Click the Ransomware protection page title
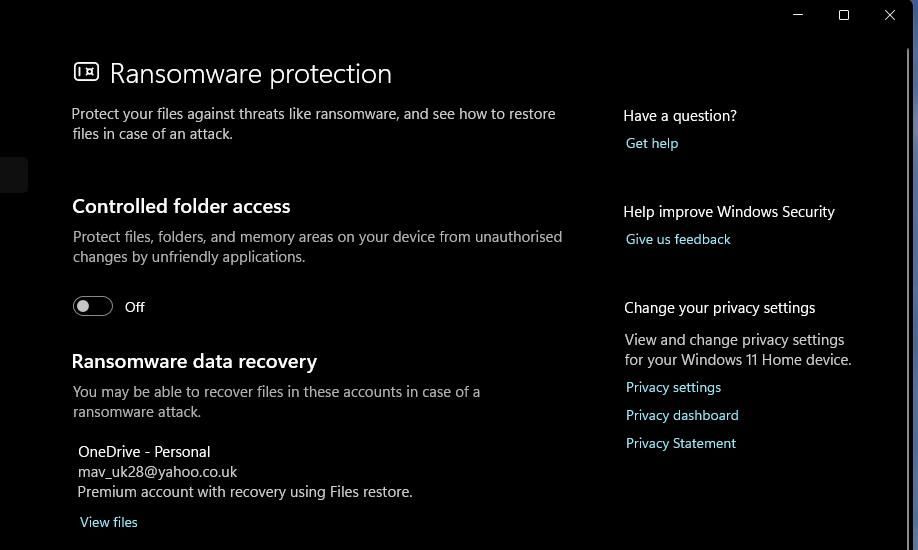918x550 pixels. pos(250,73)
